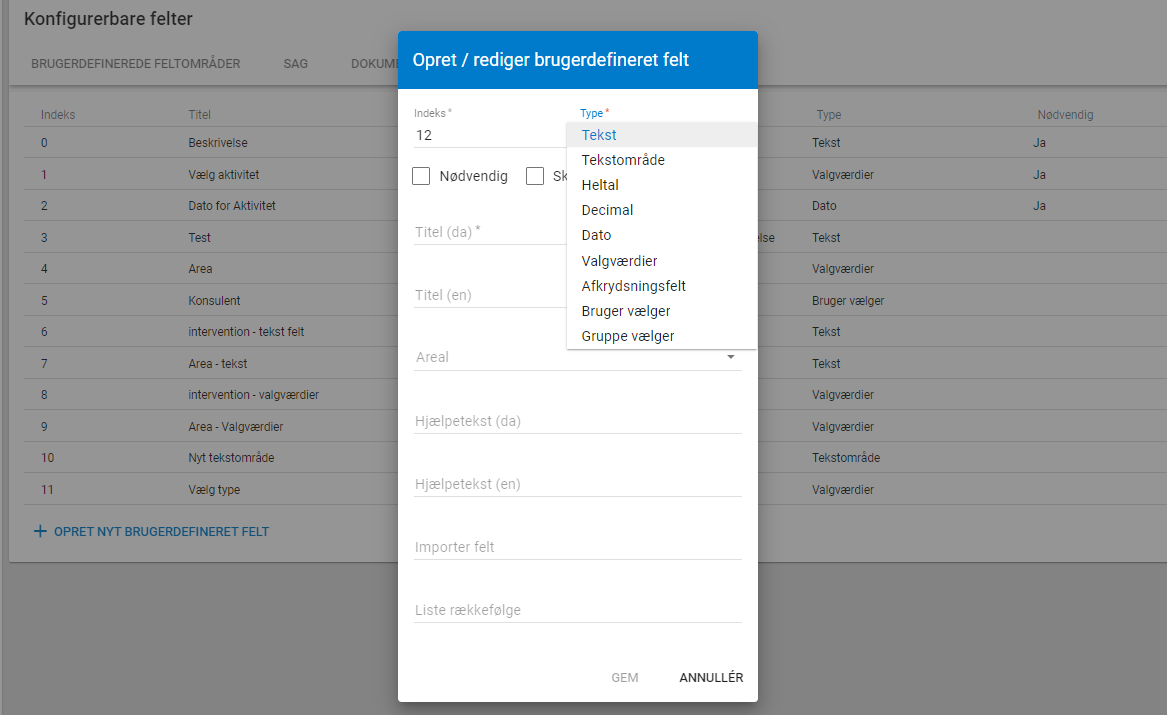Focus the Indeks input field

[x=490, y=135]
